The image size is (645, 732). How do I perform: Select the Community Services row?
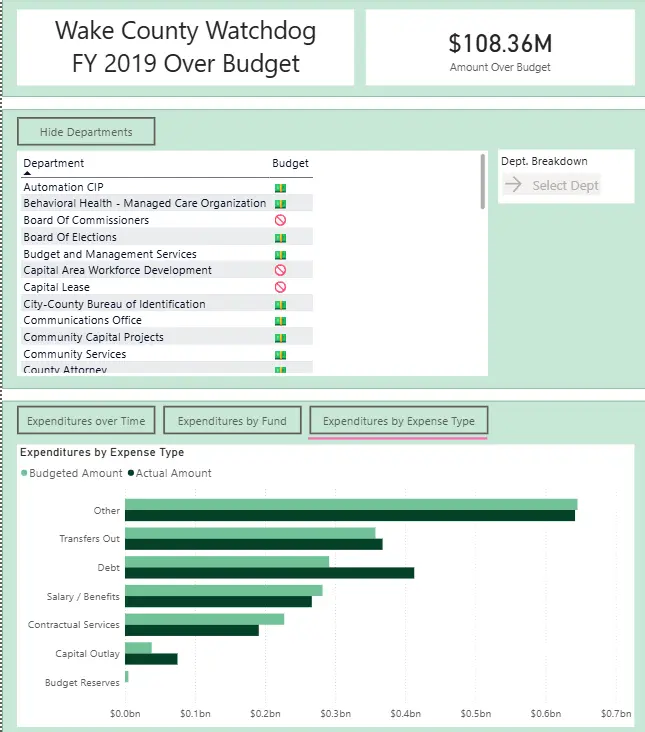click(x=167, y=353)
